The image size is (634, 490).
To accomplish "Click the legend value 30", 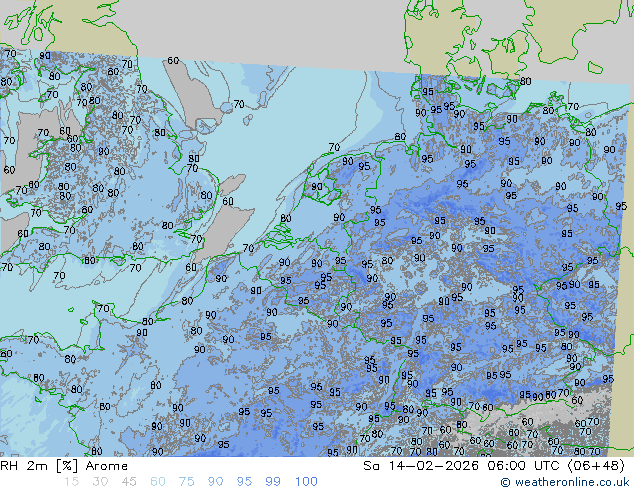I will [100, 482].
